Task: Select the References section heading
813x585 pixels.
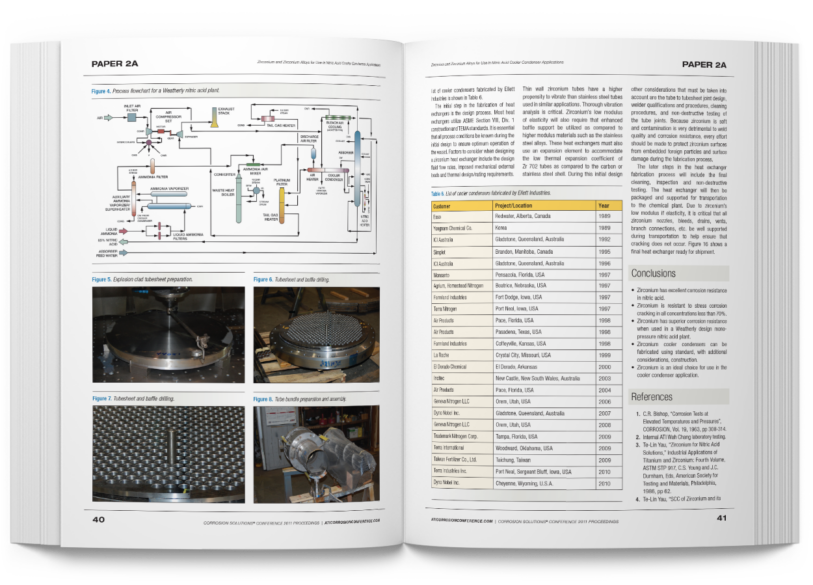Action: point(651,396)
